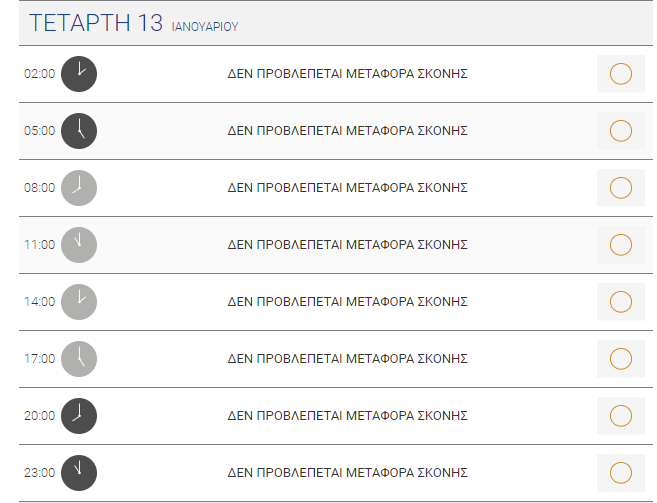Select the 08:00 grey clock icon
The height and width of the screenshot is (503, 657).
click(x=79, y=188)
